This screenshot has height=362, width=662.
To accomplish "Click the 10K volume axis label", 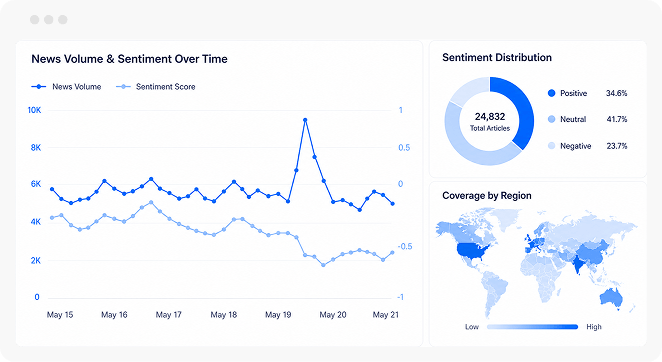I will [35, 110].
